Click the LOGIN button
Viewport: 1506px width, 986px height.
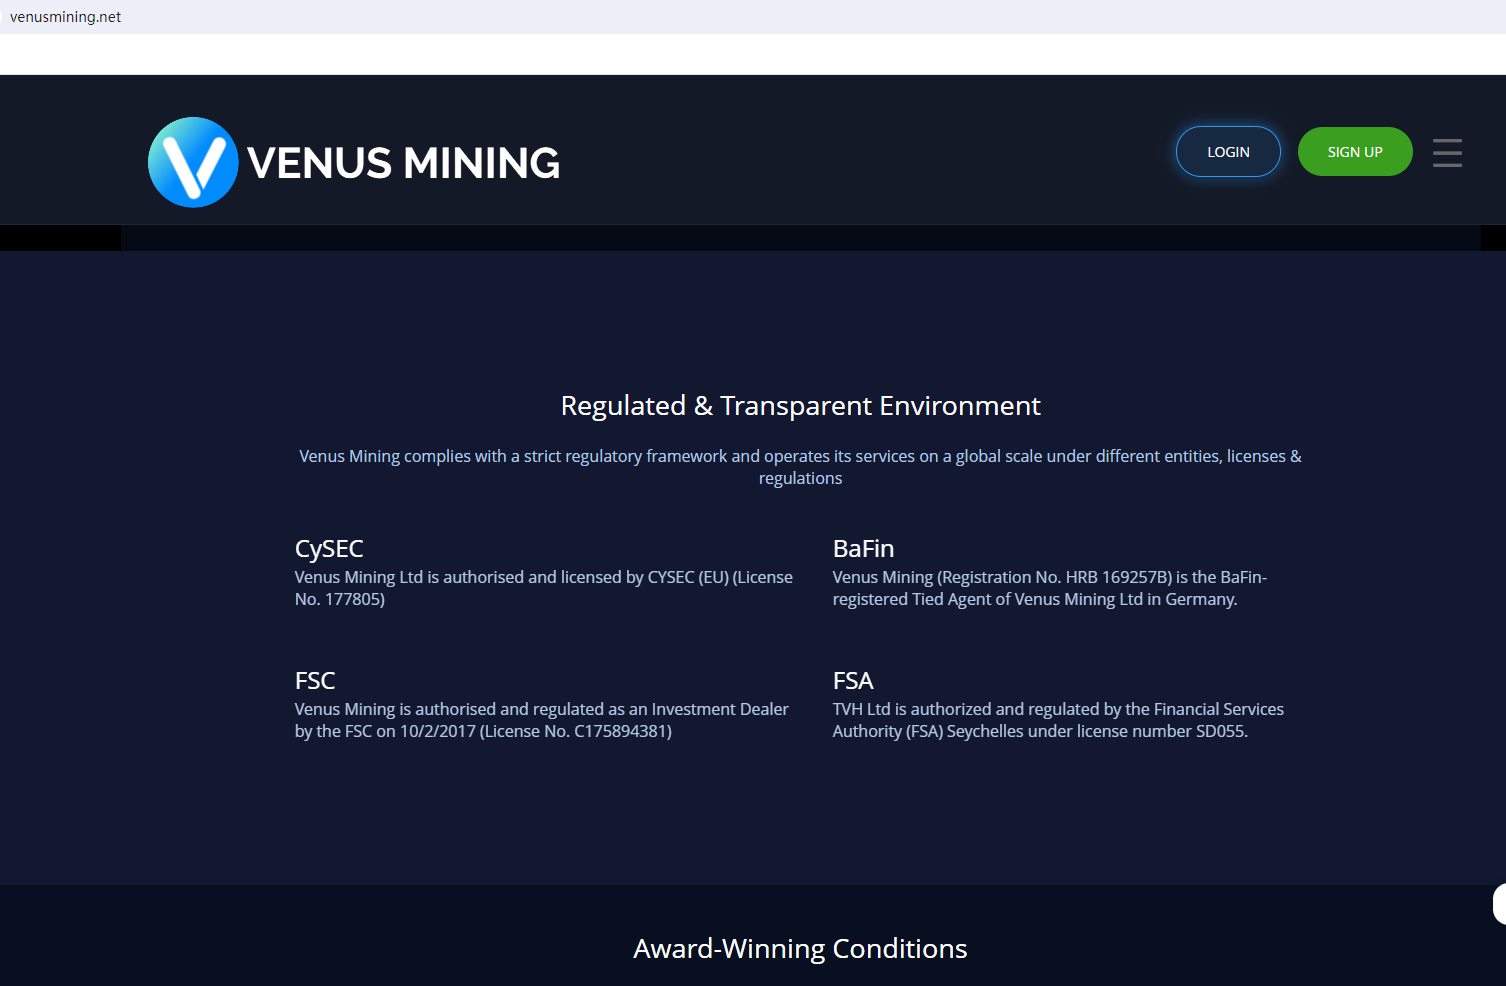(x=1228, y=152)
